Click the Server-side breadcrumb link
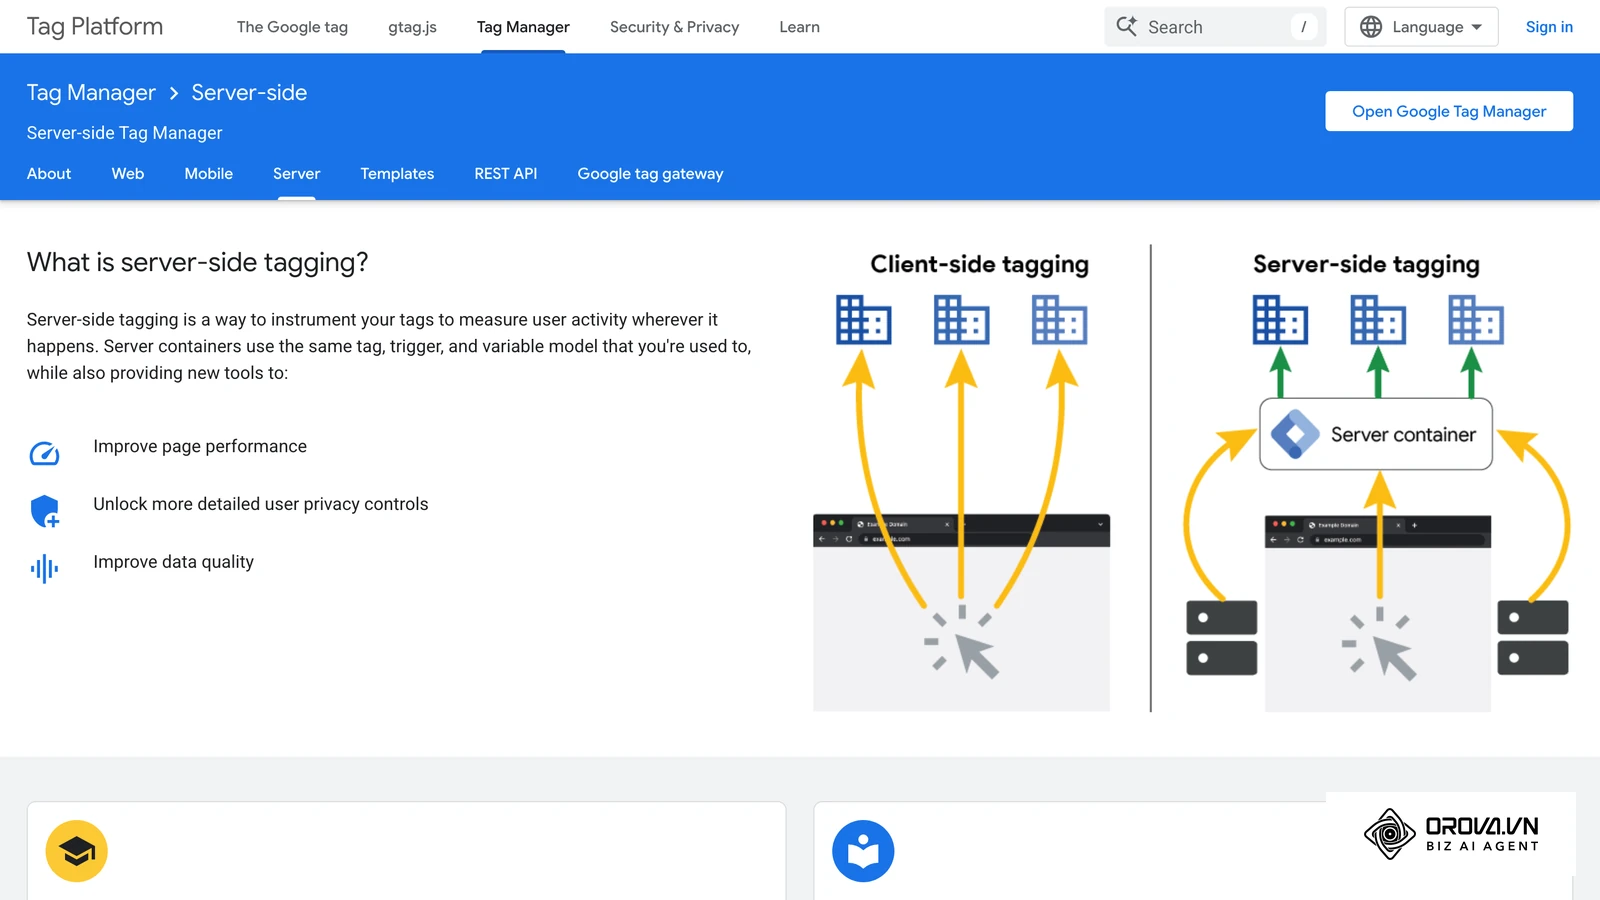The image size is (1600, 900). pyautogui.click(x=249, y=93)
